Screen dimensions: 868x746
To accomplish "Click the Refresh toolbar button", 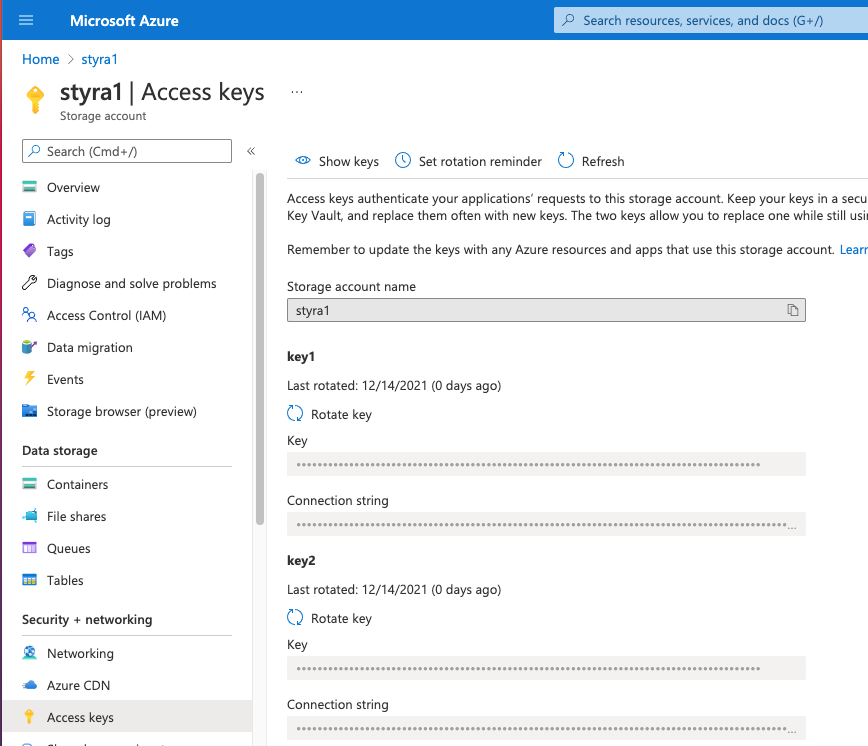I will pyautogui.click(x=591, y=161).
